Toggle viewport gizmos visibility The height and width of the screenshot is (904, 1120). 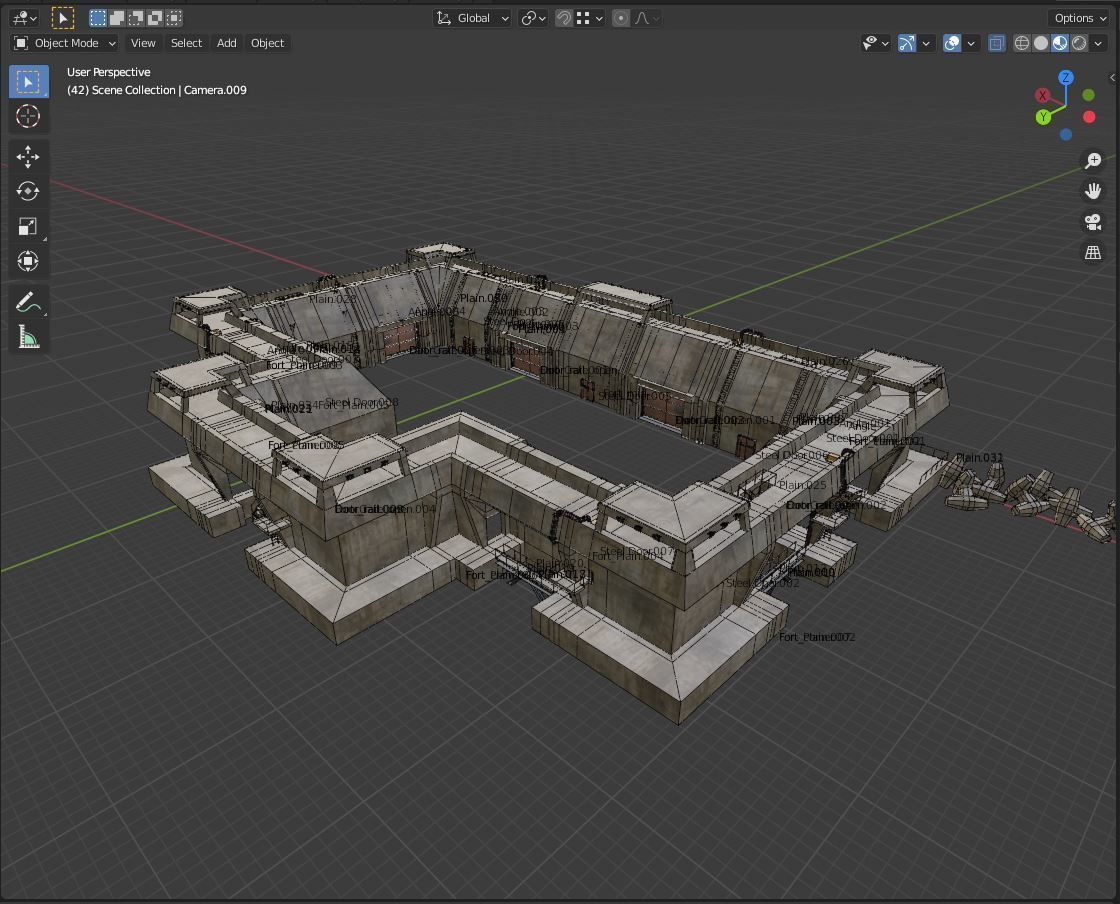click(906, 44)
